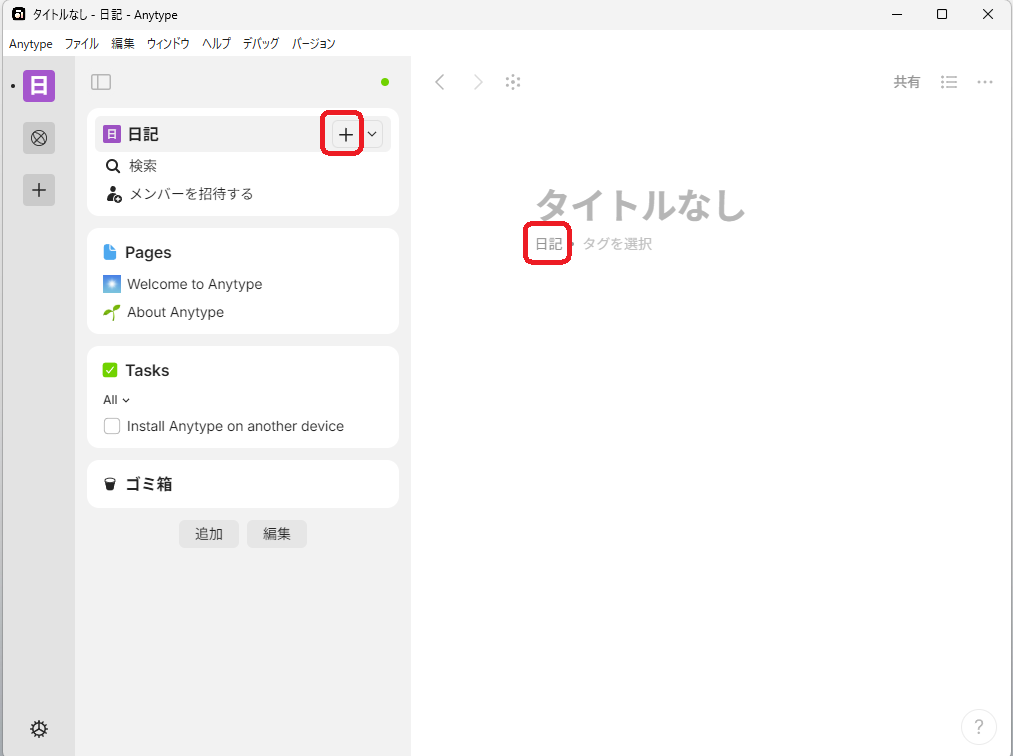Click the trash bin icon

pos(110,484)
